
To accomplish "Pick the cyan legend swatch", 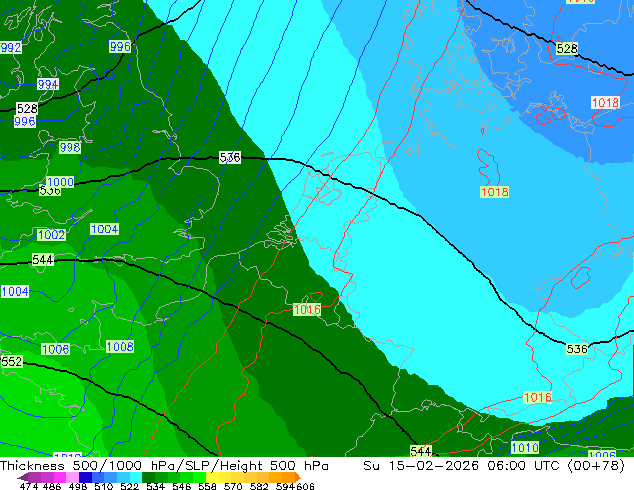I will [136, 477].
